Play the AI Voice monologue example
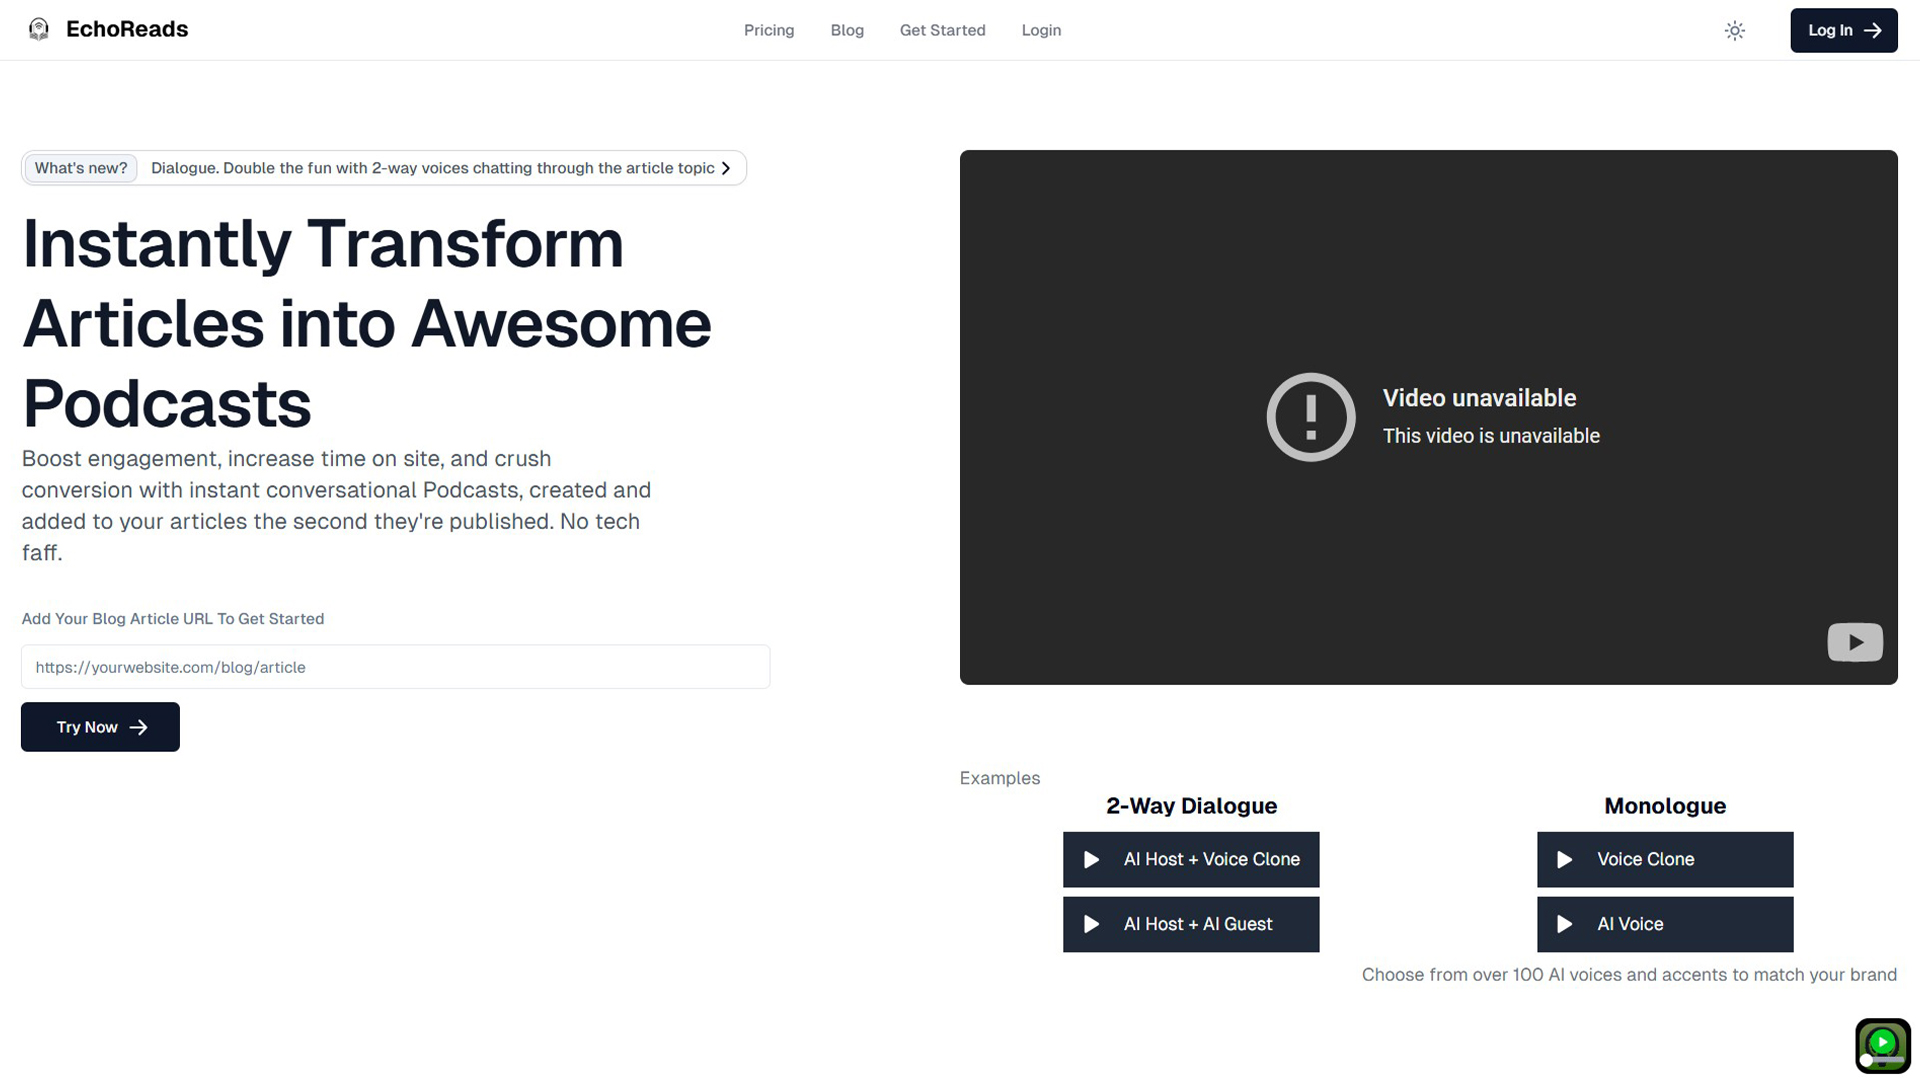Image resolution: width=1920 pixels, height=1080 pixels. pyautogui.click(x=1665, y=924)
